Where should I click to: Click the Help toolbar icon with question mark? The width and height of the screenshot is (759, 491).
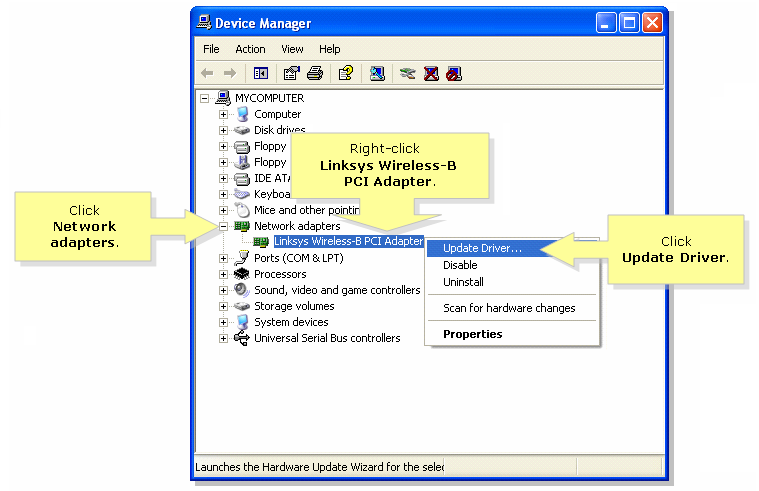[346, 74]
